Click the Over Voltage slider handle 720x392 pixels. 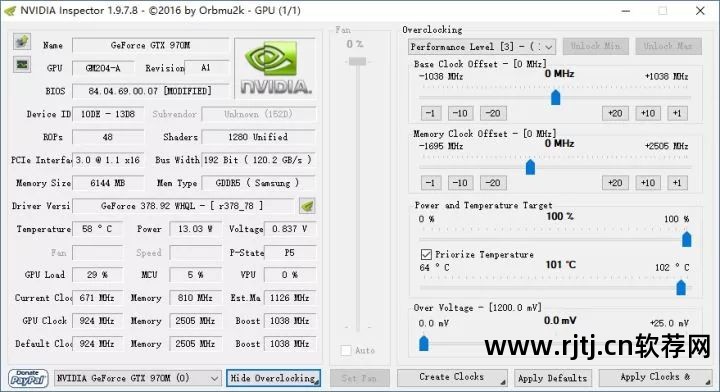point(424,343)
